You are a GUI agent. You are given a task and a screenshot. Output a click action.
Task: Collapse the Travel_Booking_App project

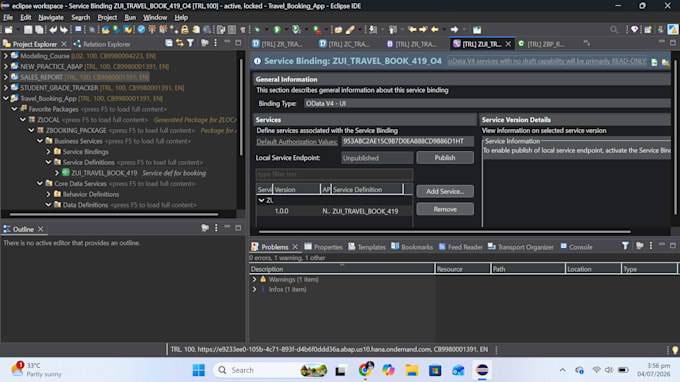click(x=6, y=98)
